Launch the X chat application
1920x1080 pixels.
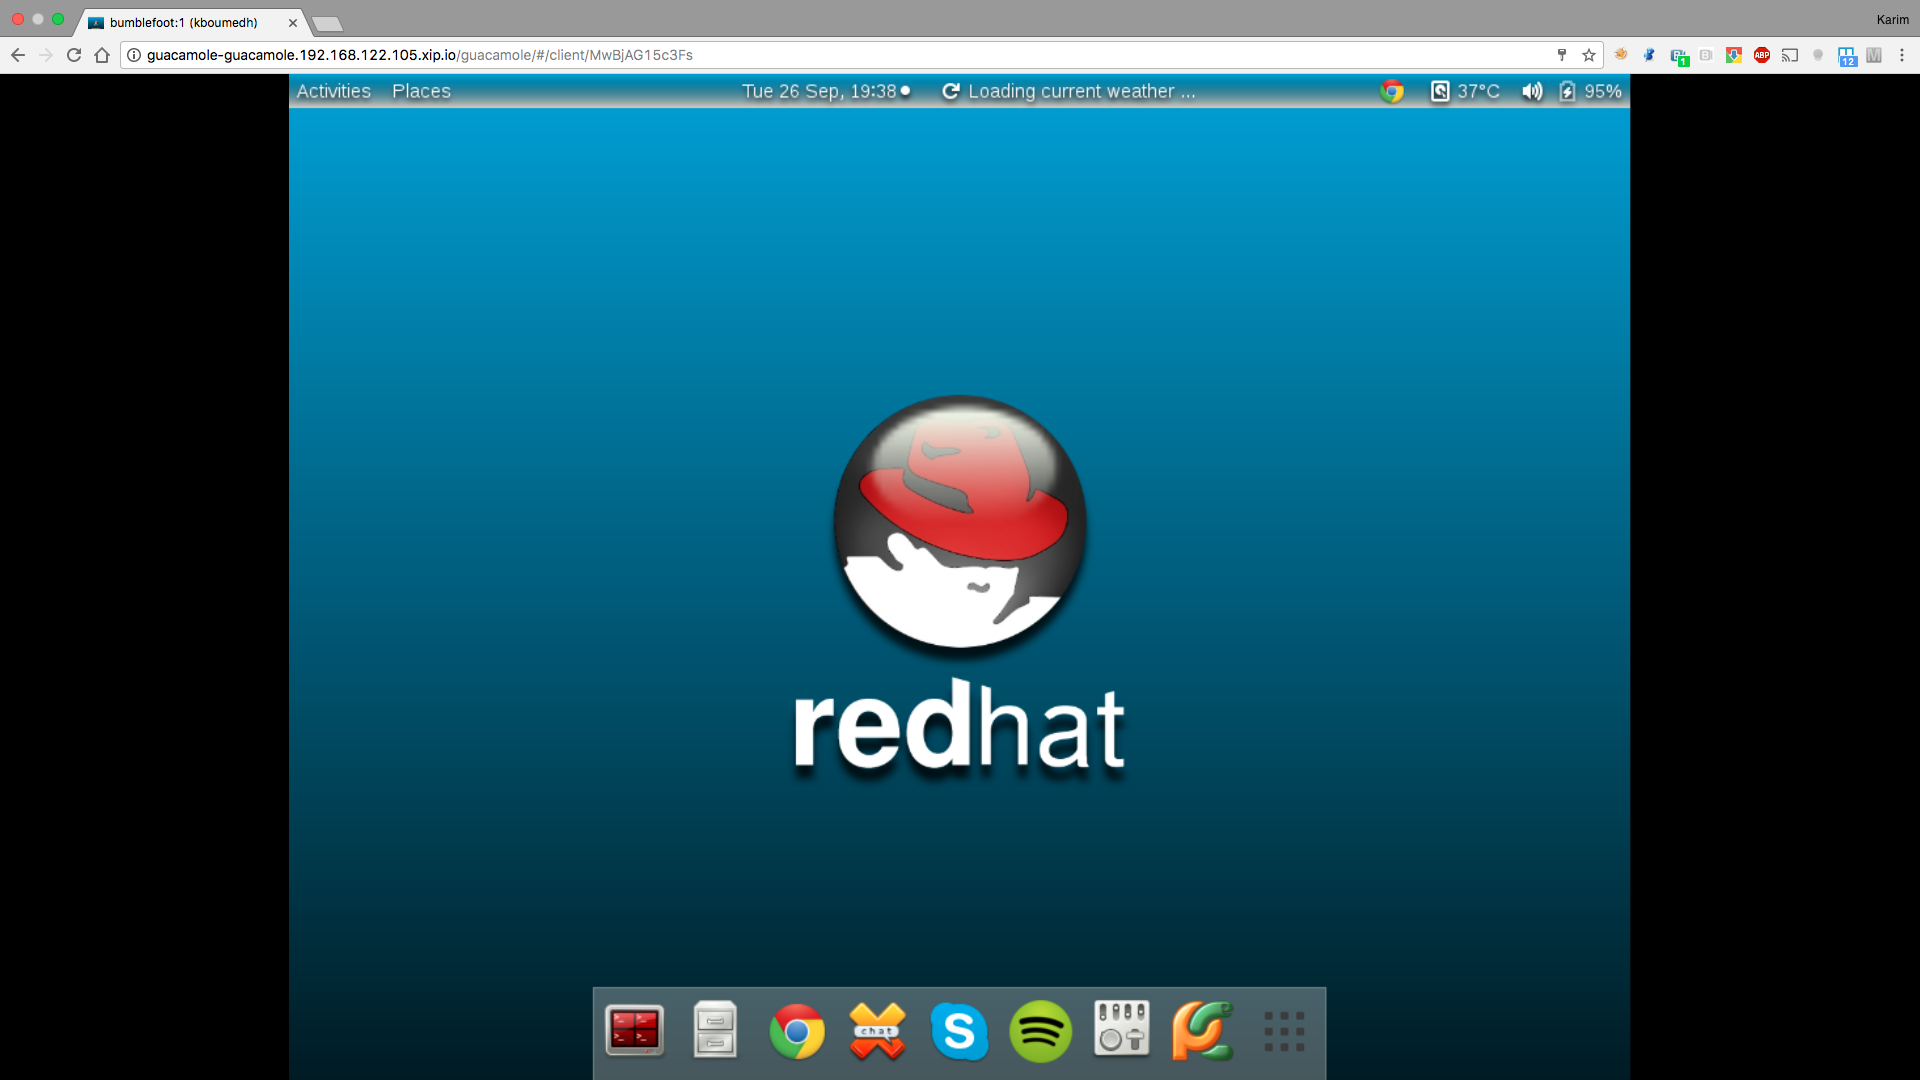[x=877, y=1031]
